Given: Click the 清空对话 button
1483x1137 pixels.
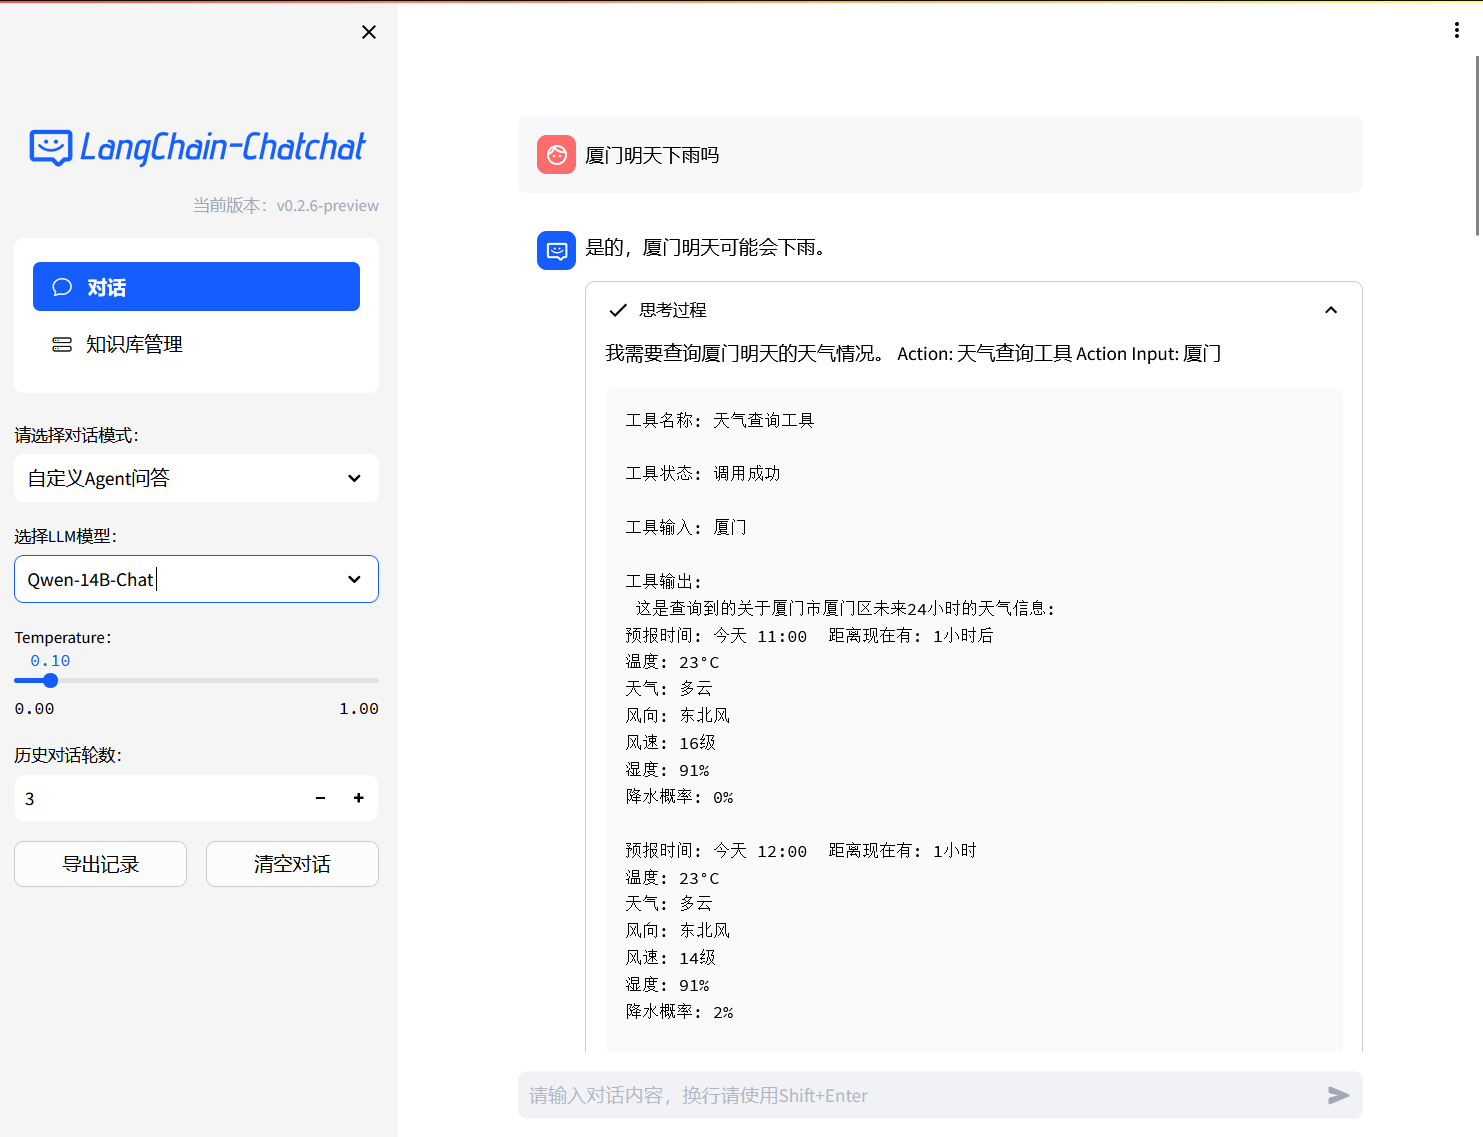Looking at the screenshot, I should click(292, 864).
